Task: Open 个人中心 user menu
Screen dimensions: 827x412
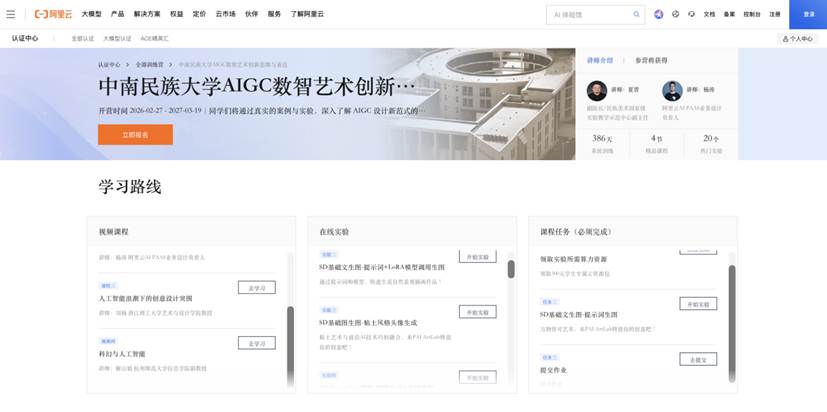Action: pyautogui.click(x=798, y=38)
